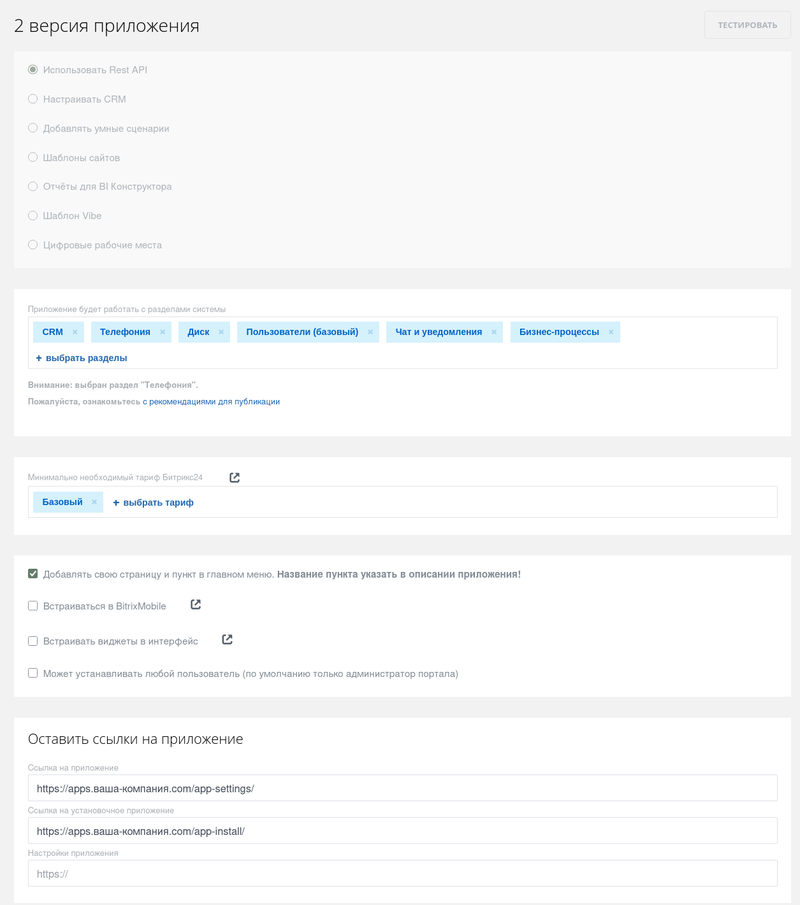Enable Встраиваться в BitrixMobile checkbox
The image size is (800, 905).
(x=33, y=606)
